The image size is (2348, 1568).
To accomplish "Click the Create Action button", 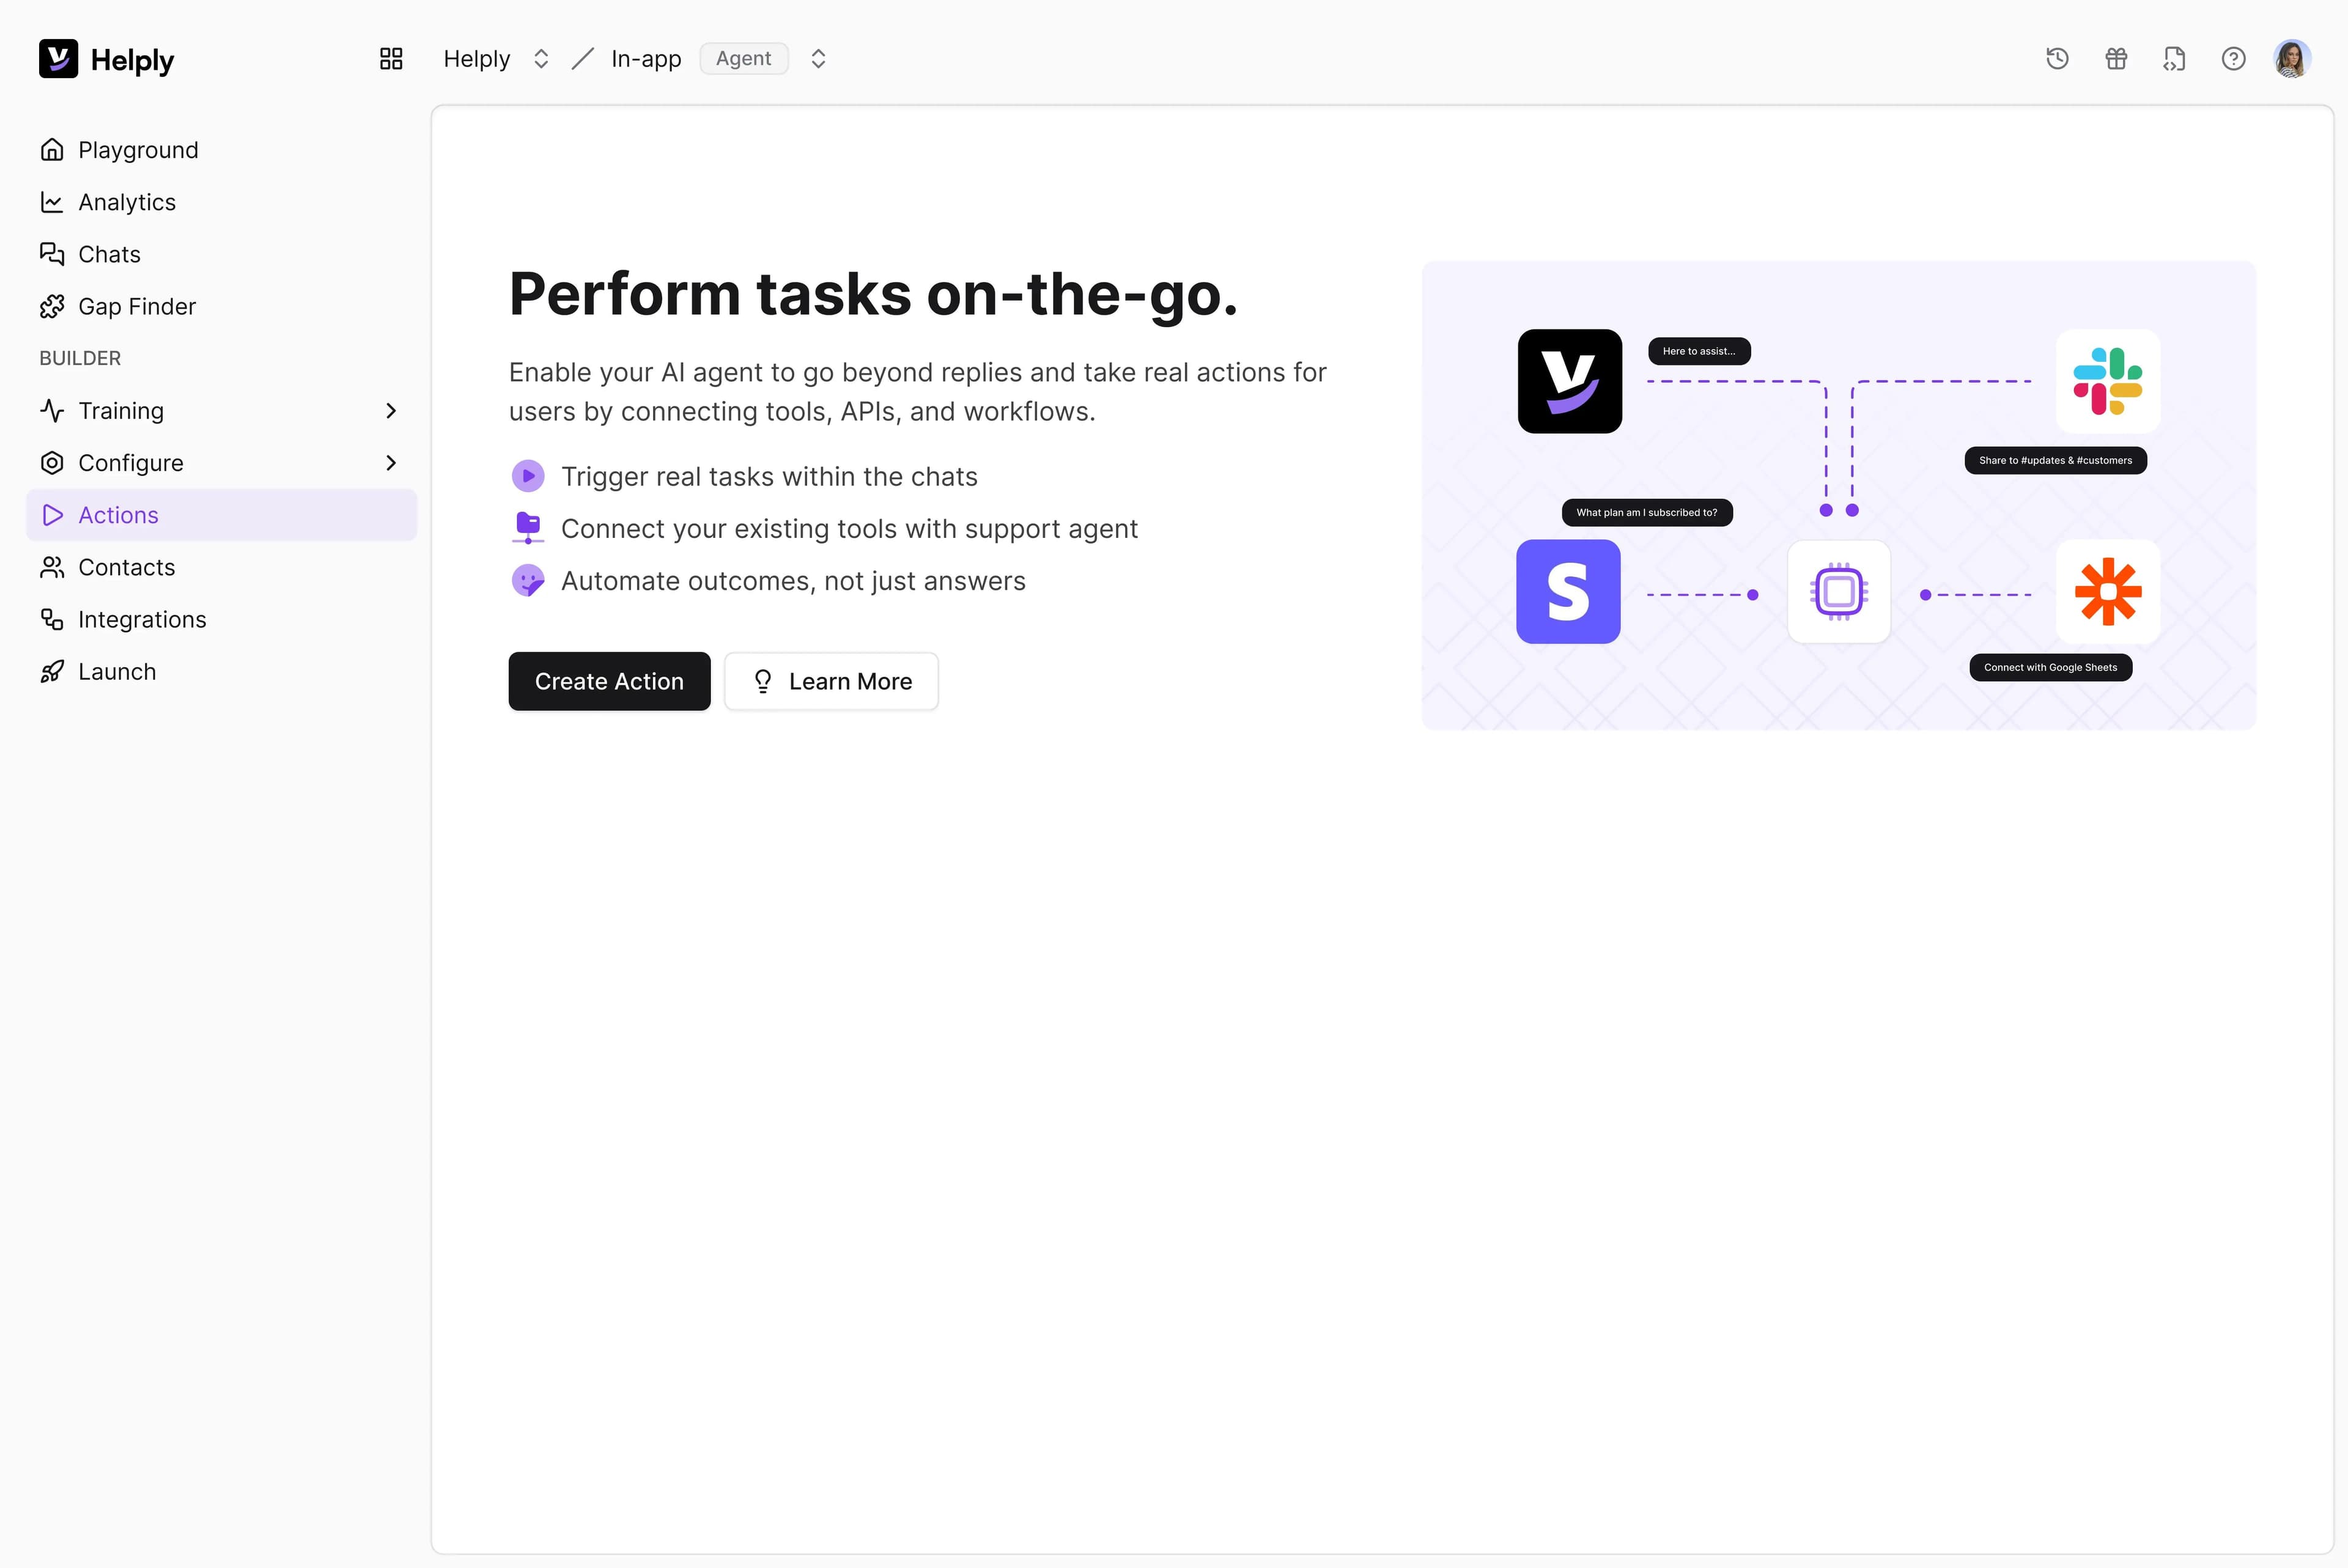I will click(x=609, y=681).
